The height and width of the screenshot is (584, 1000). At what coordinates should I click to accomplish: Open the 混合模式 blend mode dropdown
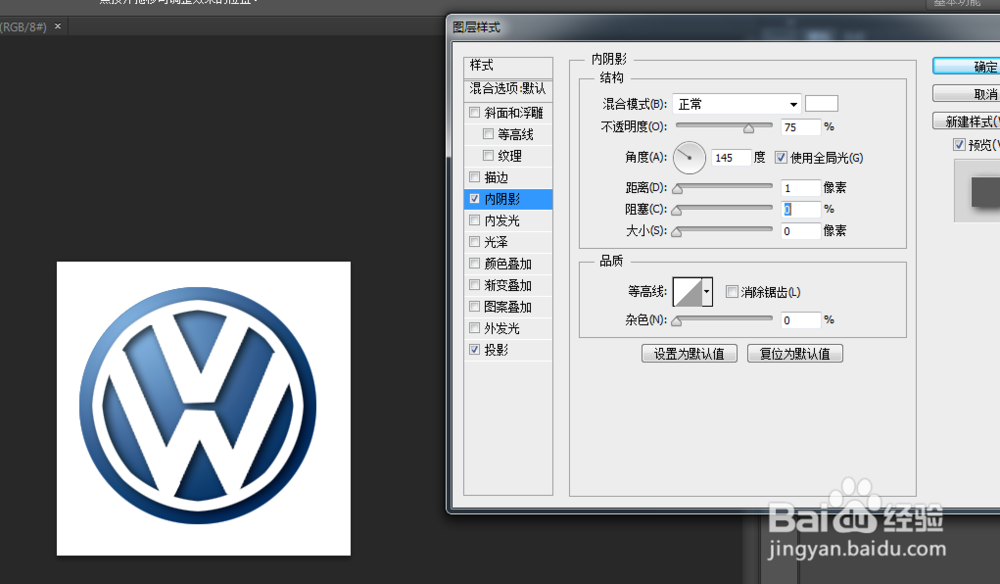coord(737,104)
